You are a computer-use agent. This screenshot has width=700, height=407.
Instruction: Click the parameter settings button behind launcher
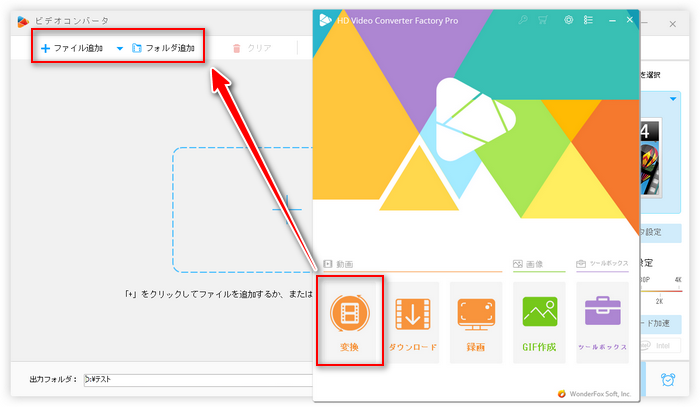[661, 233]
